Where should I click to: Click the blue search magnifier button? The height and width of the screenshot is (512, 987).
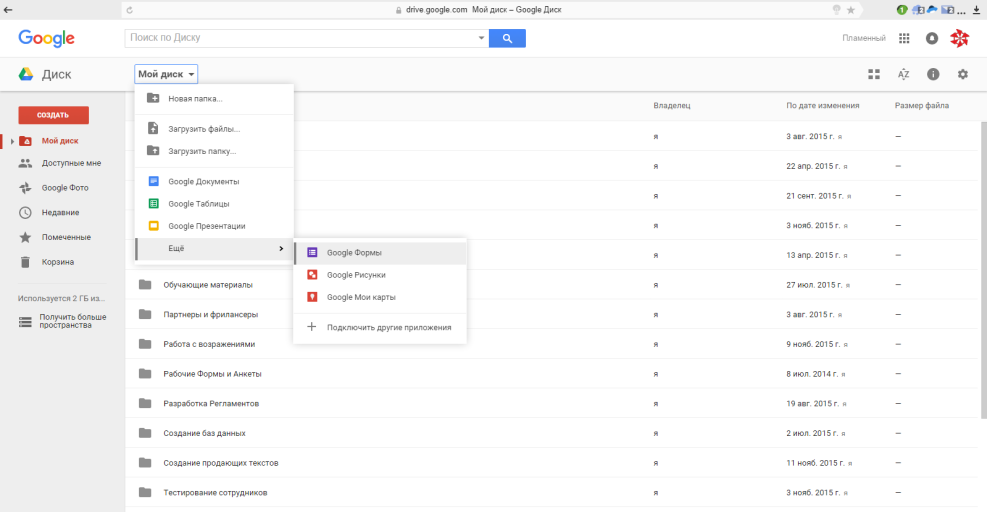pos(507,38)
